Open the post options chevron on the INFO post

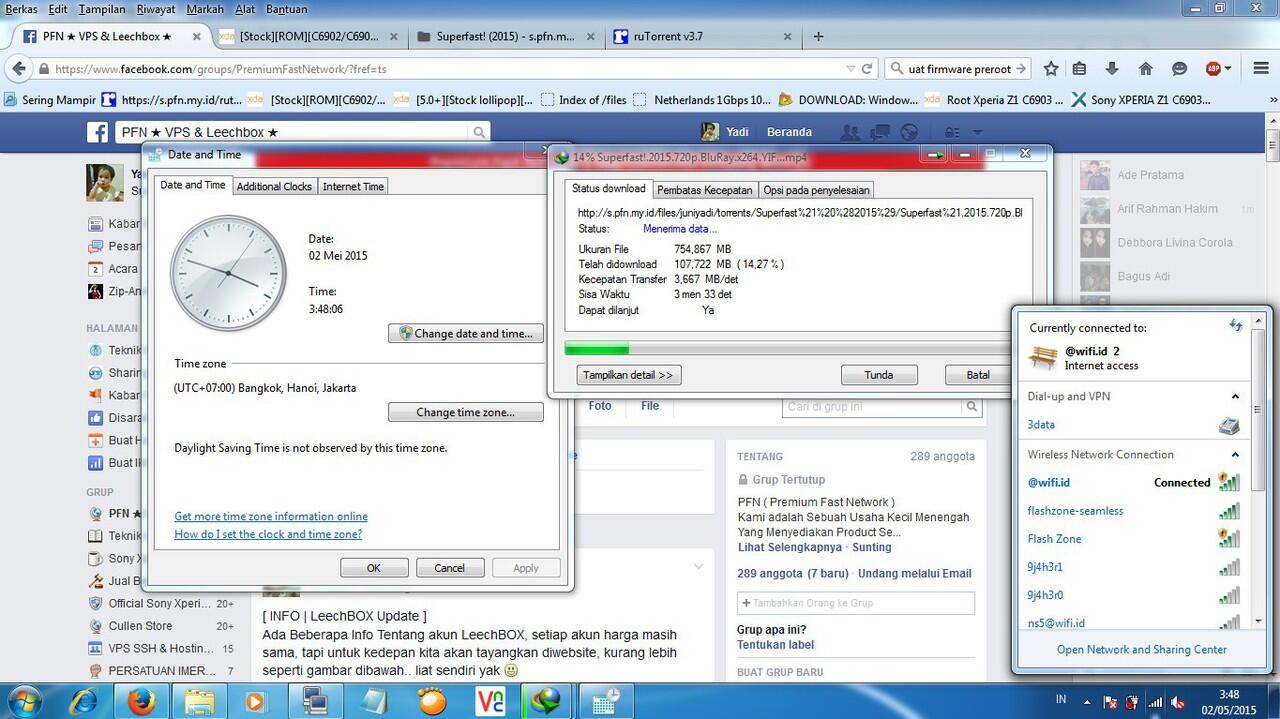tap(698, 567)
